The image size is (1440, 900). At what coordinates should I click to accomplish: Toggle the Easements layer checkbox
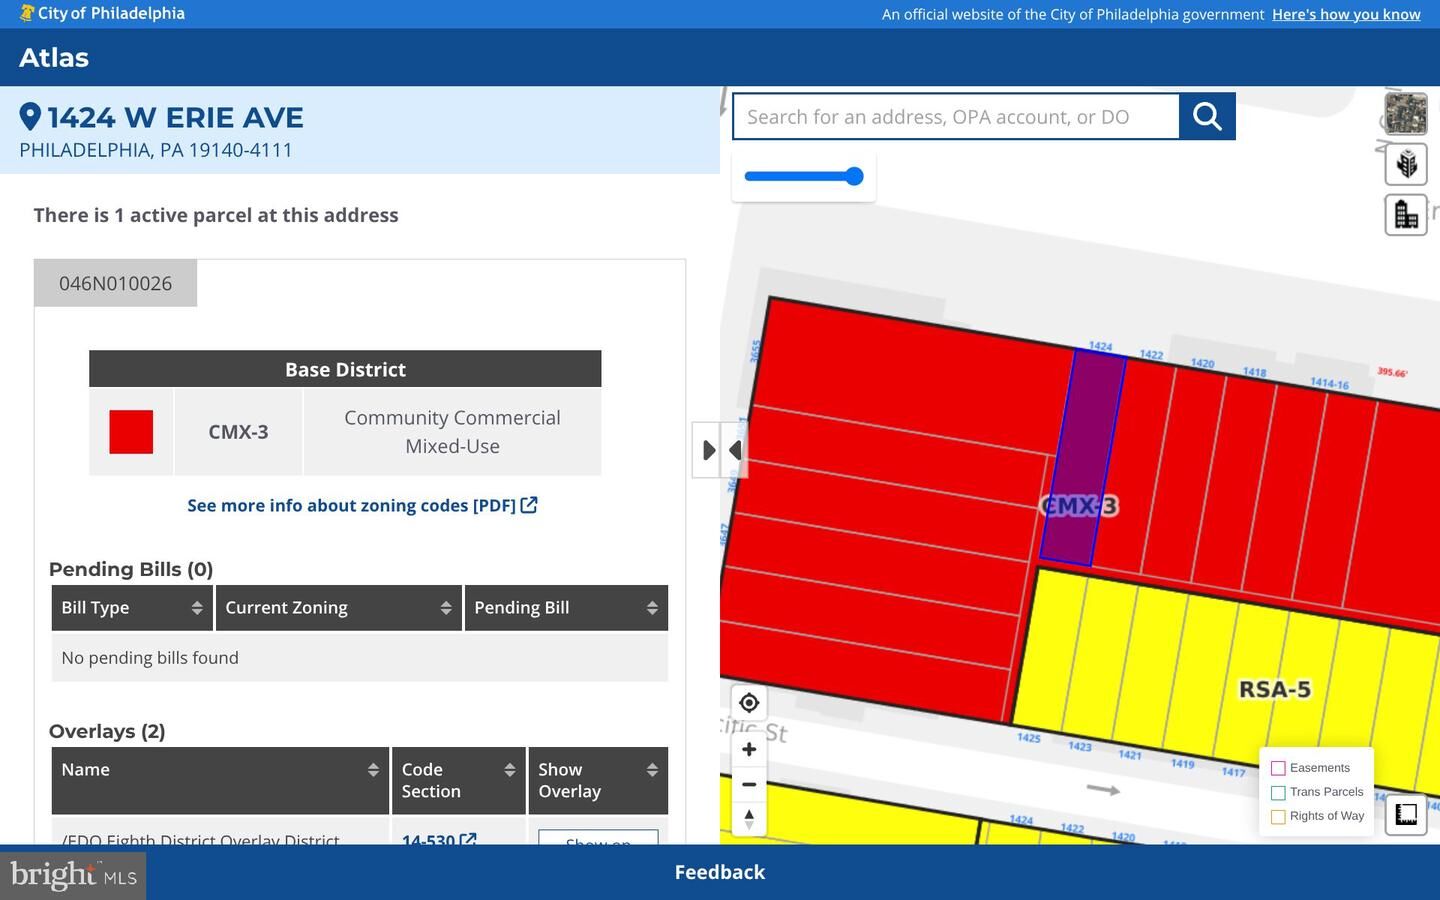click(x=1278, y=768)
